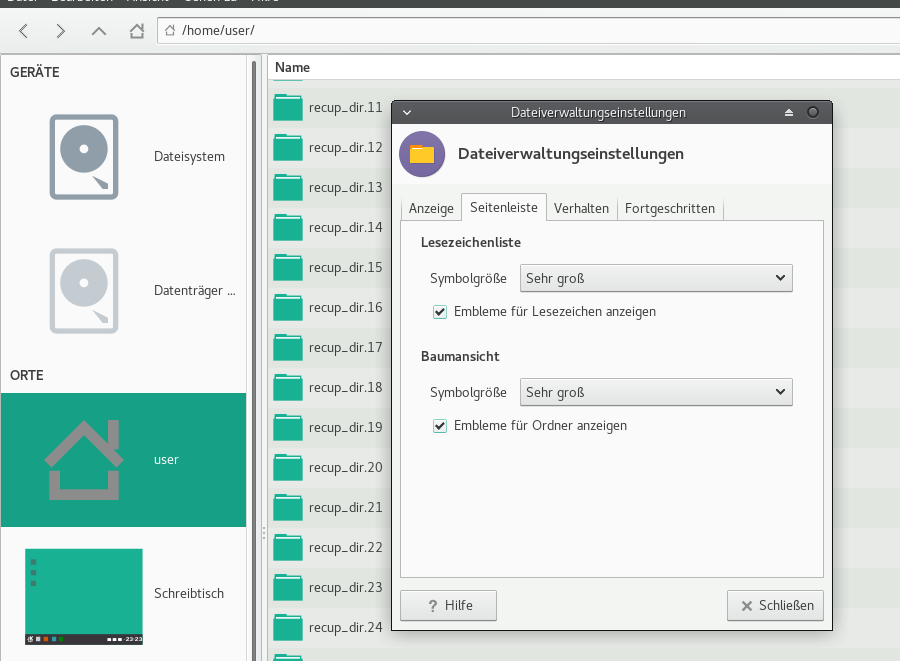Screen dimensions: 900x661
Task: Click the /home/user/ path field
Action: pos(530,31)
